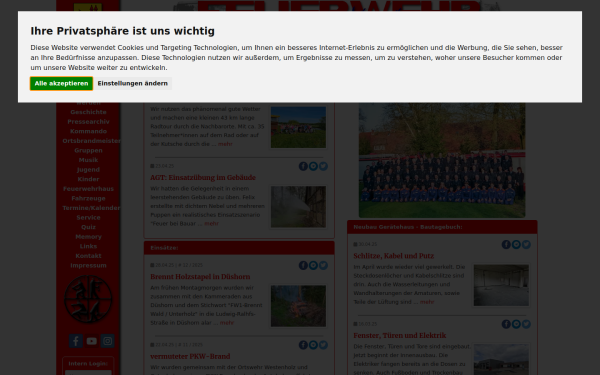Screen dimensions: 600x375
Task: Share 'Fenster, Türen und Elektrik' on Facebook
Action: pos(506,324)
